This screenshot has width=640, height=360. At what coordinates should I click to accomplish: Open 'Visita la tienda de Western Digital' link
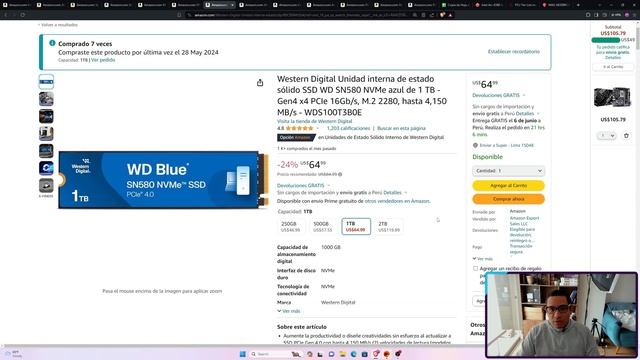point(314,121)
